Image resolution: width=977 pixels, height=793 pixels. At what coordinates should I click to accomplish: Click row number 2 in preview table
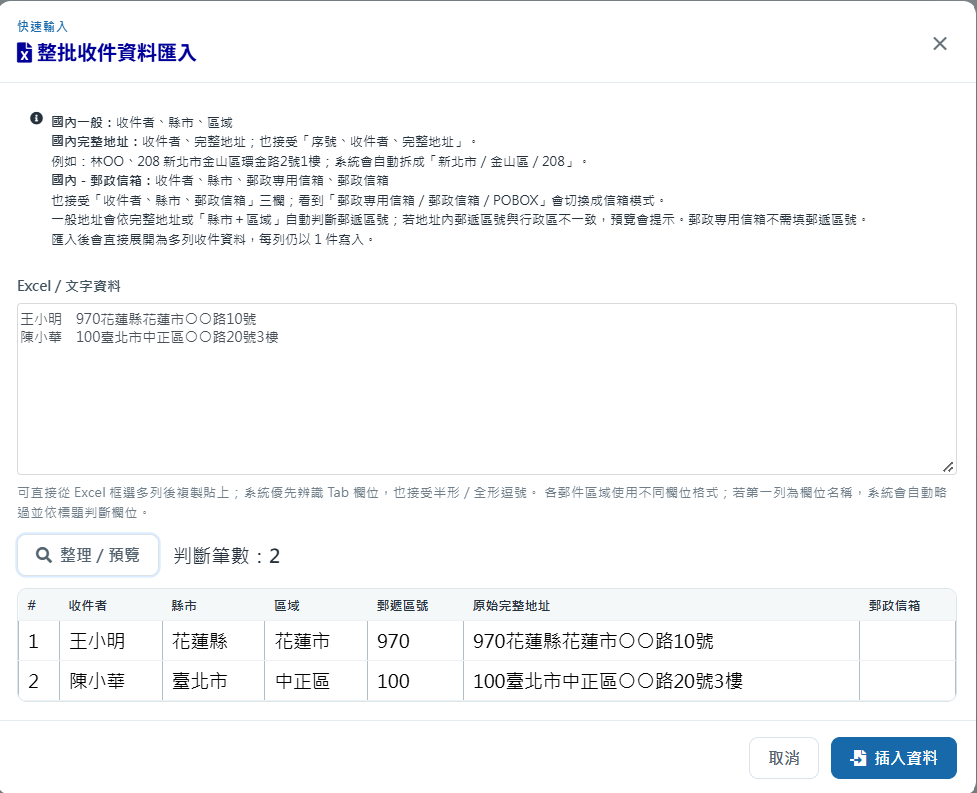[x=39, y=681]
